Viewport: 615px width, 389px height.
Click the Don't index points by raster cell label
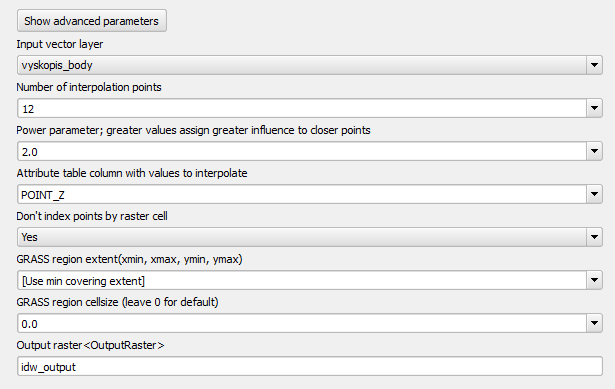(92, 216)
